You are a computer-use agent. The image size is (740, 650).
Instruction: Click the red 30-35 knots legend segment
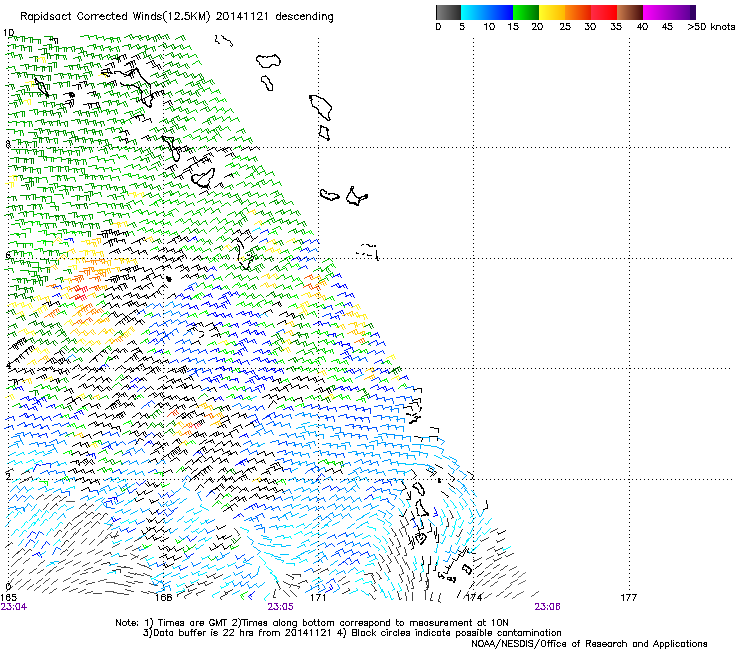604,12
